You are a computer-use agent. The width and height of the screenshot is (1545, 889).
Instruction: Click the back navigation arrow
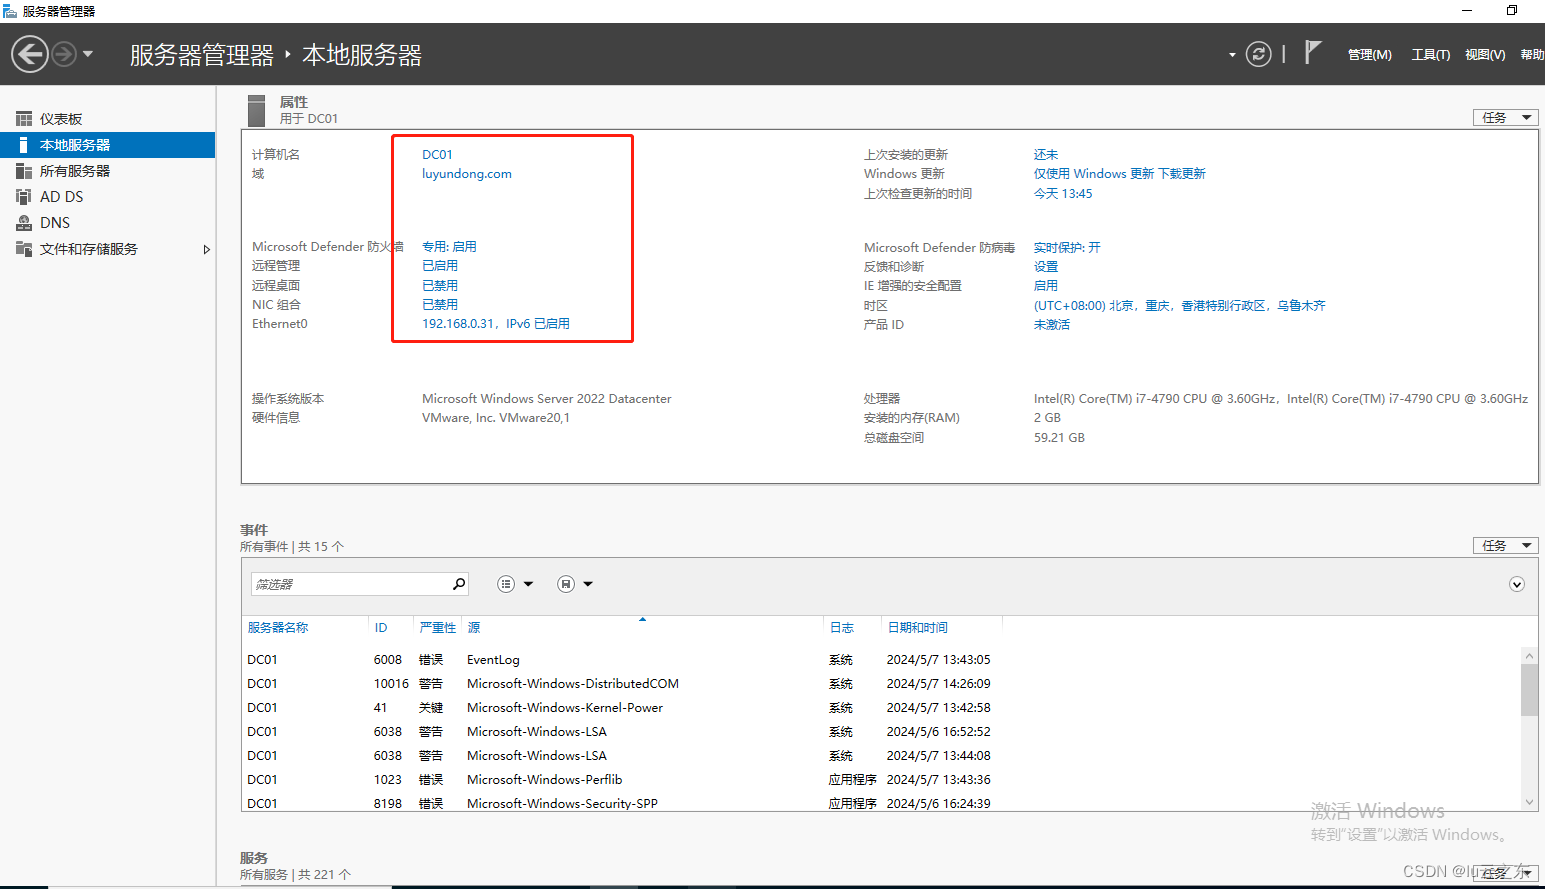(x=30, y=54)
